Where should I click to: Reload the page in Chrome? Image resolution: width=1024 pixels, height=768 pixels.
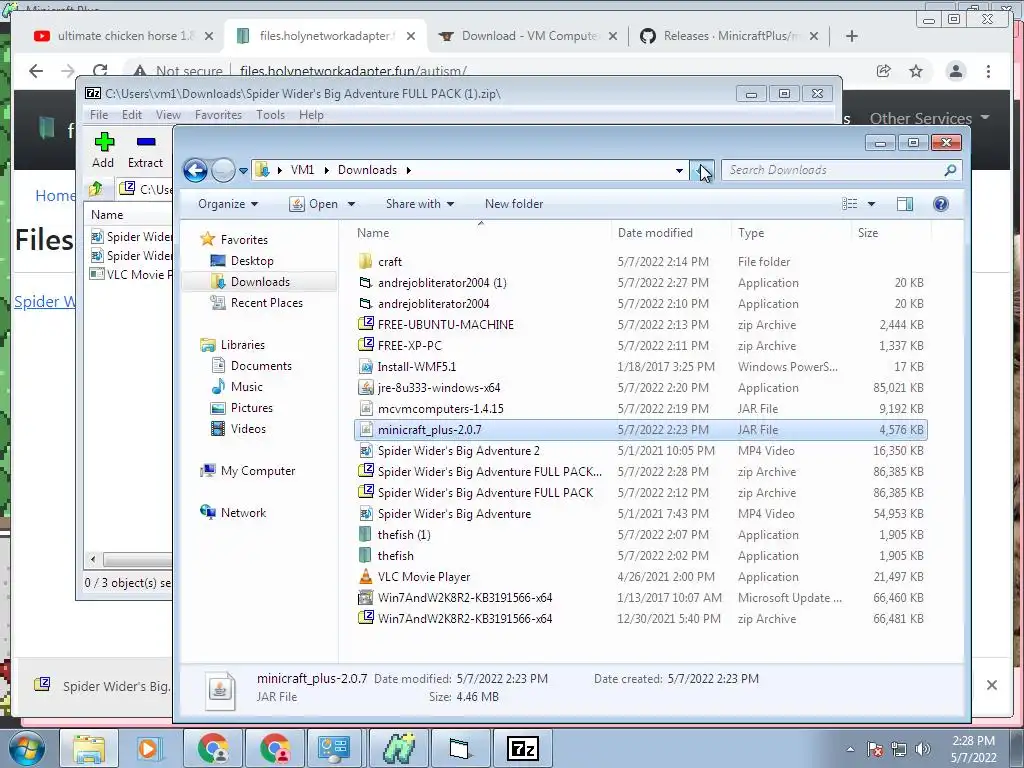pos(100,71)
